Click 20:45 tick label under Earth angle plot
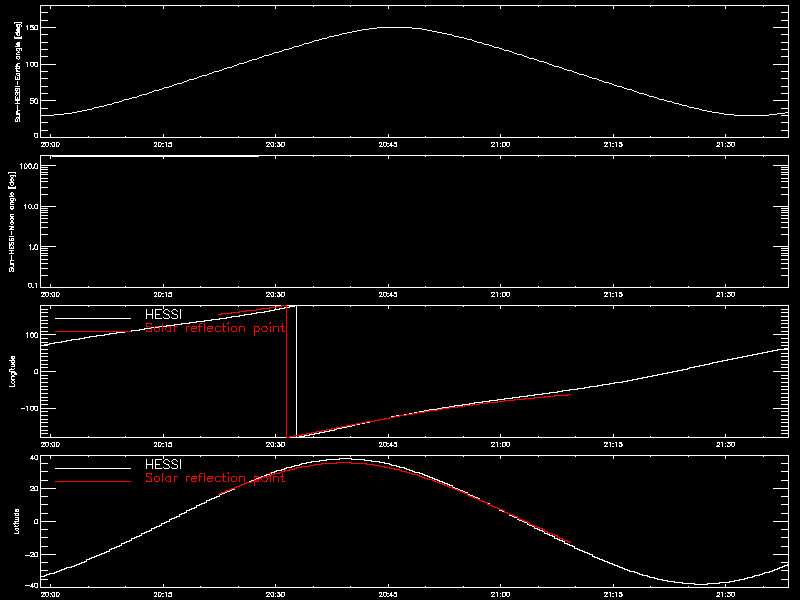 point(388,144)
